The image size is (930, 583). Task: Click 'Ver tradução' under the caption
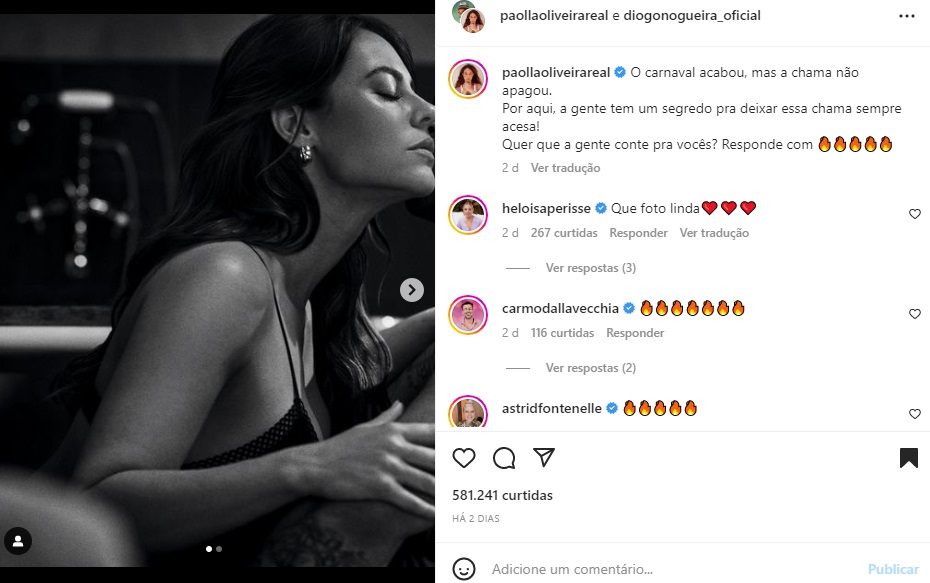click(565, 168)
